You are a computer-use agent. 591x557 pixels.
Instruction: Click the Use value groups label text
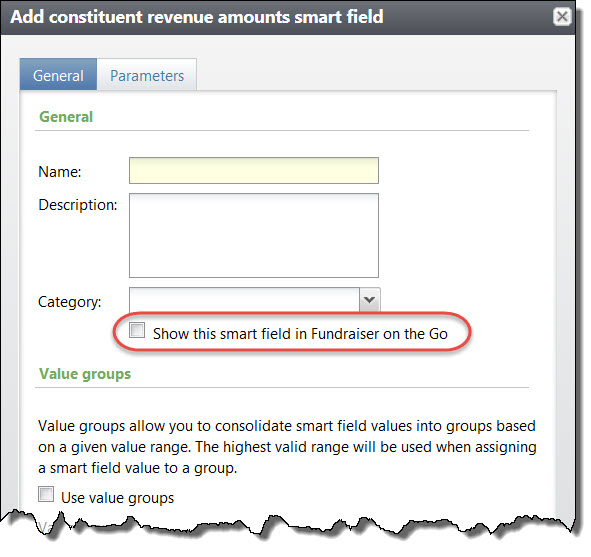coord(118,498)
